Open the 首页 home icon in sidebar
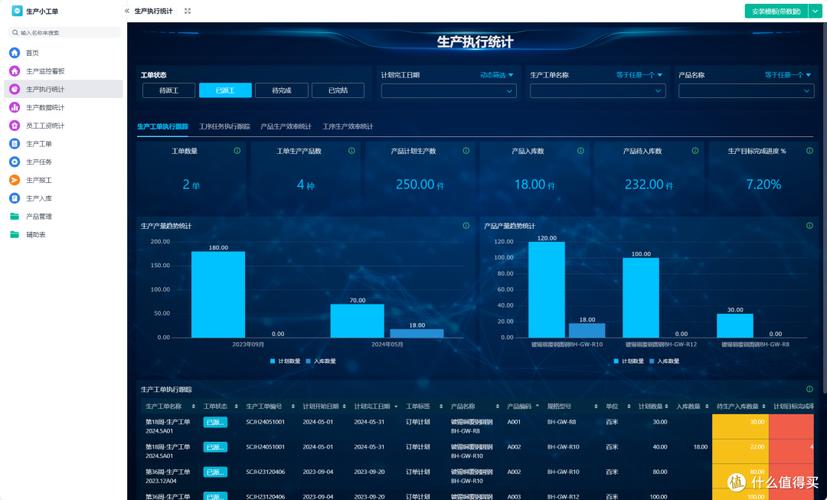This screenshot has width=827, height=500. 15,53
